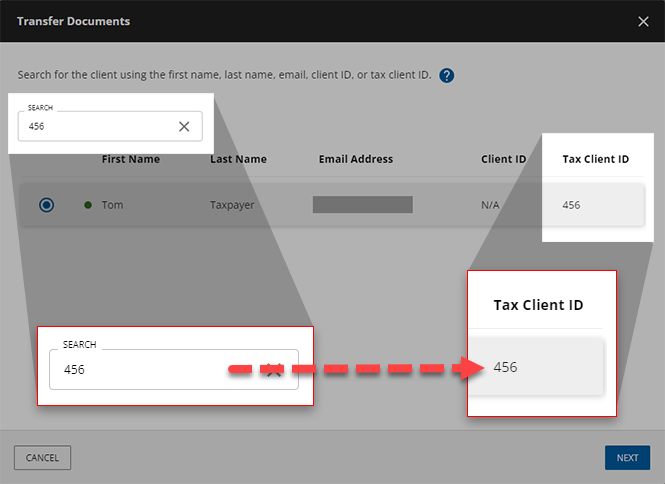Clear the top search field using its X icon
This screenshot has height=484, width=665.
(x=184, y=126)
